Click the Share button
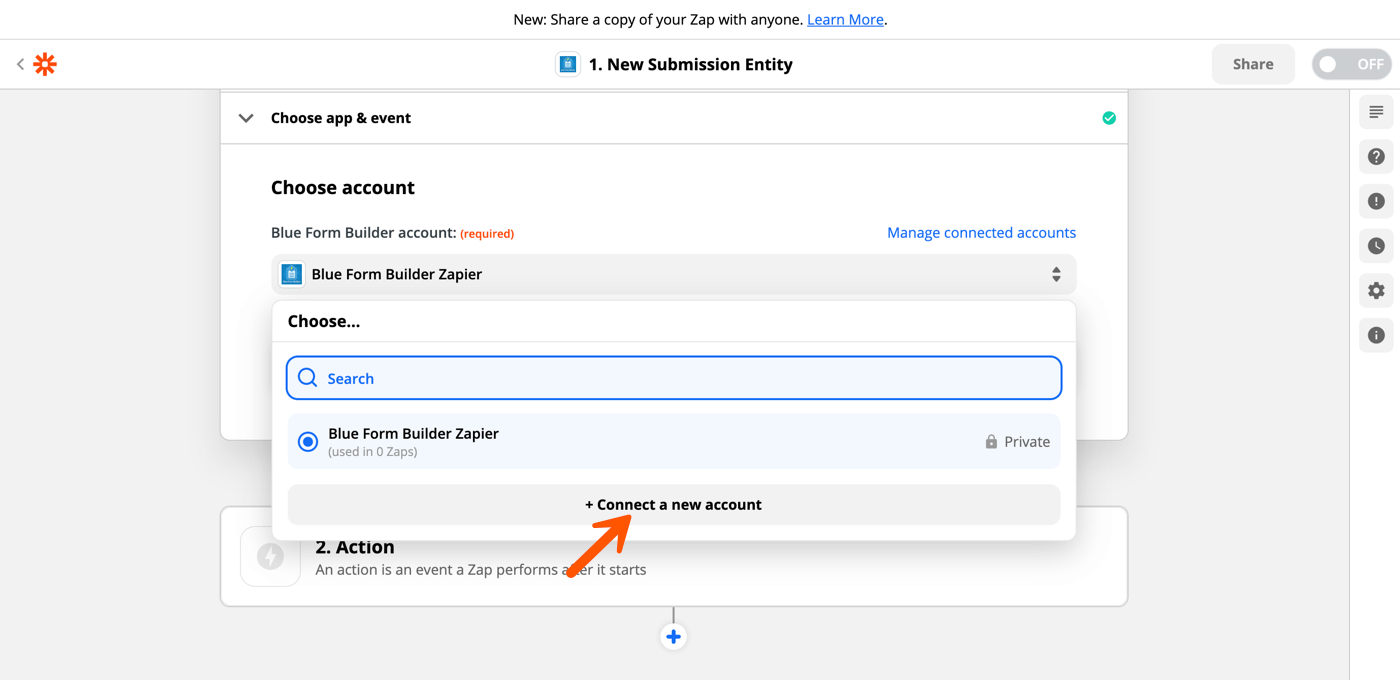 [1252, 63]
